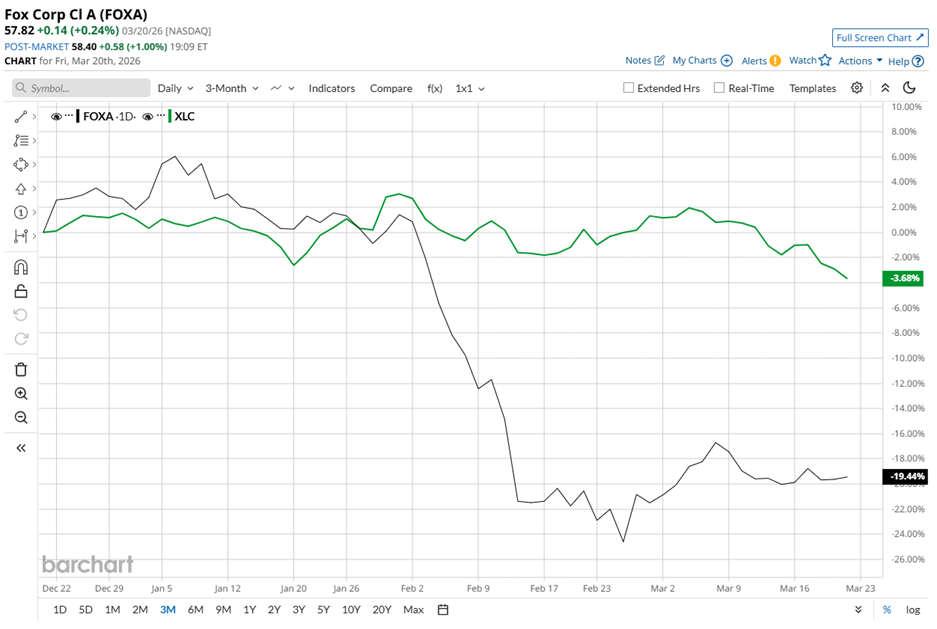This screenshot has width=937, height=629.
Task: Switch axis to percent scale
Action: (887, 610)
